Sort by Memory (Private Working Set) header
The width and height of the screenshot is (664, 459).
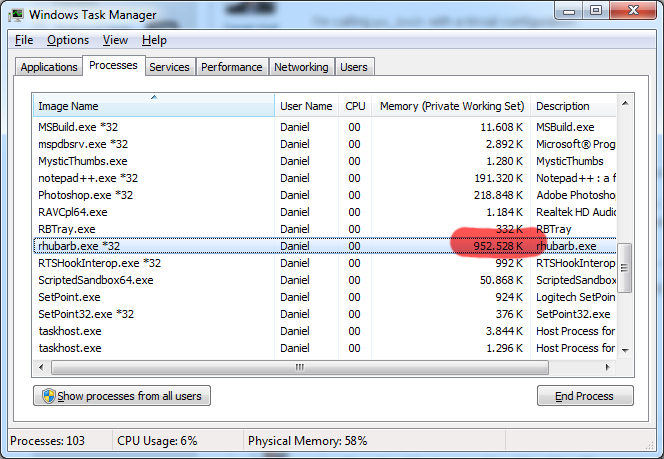(451, 106)
